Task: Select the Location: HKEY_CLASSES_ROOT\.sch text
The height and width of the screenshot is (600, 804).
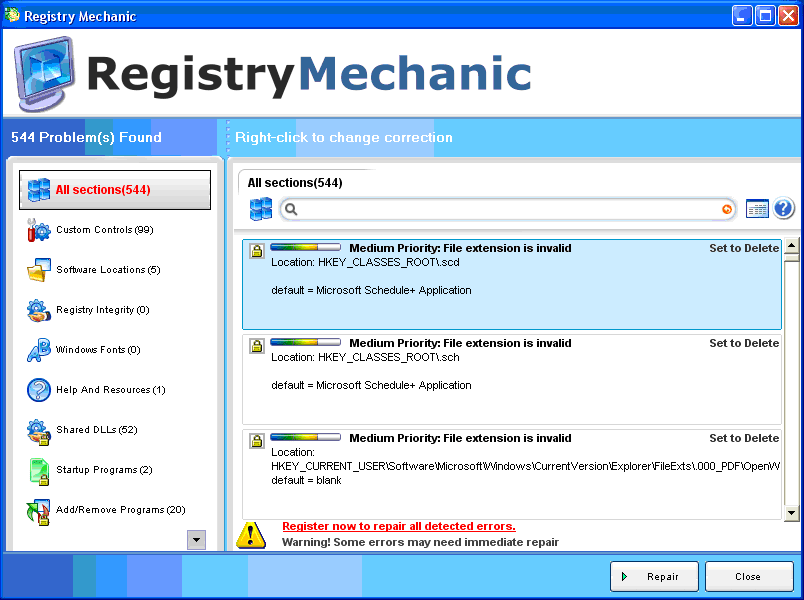Action: tap(365, 357)
